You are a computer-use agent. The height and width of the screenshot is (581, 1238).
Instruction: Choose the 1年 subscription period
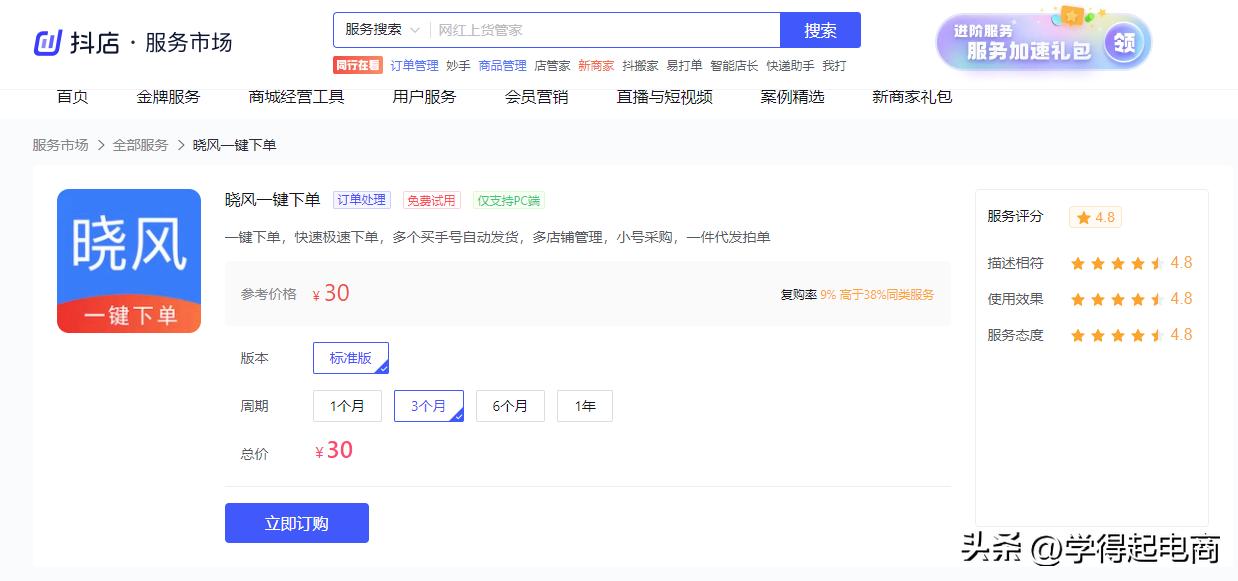(585, 405)
